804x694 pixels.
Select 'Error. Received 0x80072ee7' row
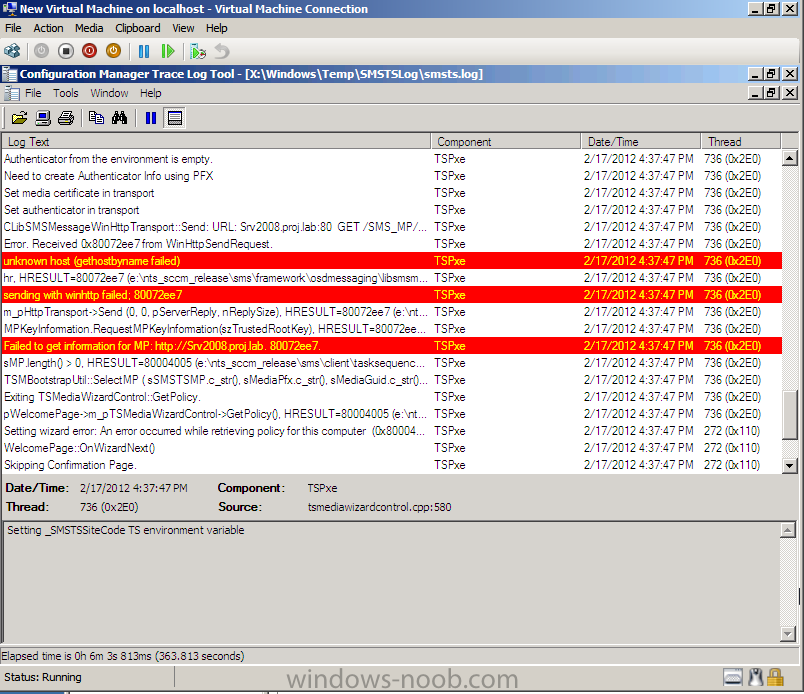point(392,244)
